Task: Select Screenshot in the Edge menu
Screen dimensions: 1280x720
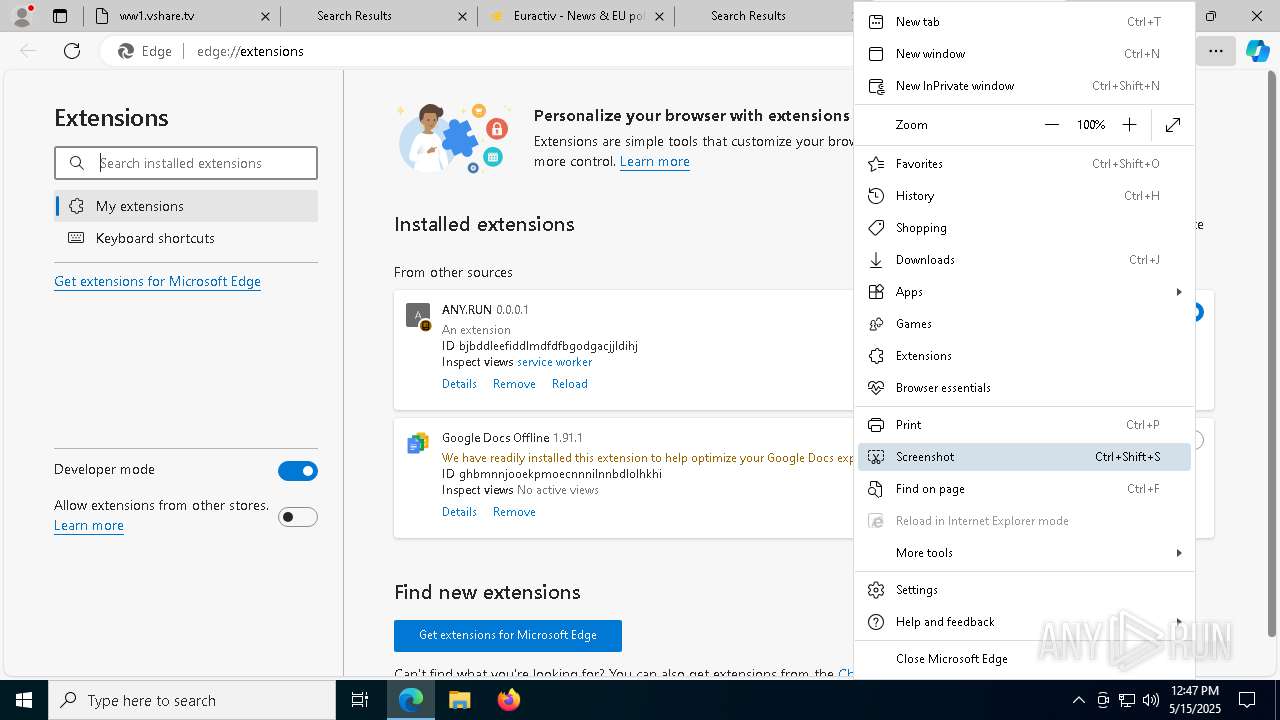Action: pos(1024,457)
